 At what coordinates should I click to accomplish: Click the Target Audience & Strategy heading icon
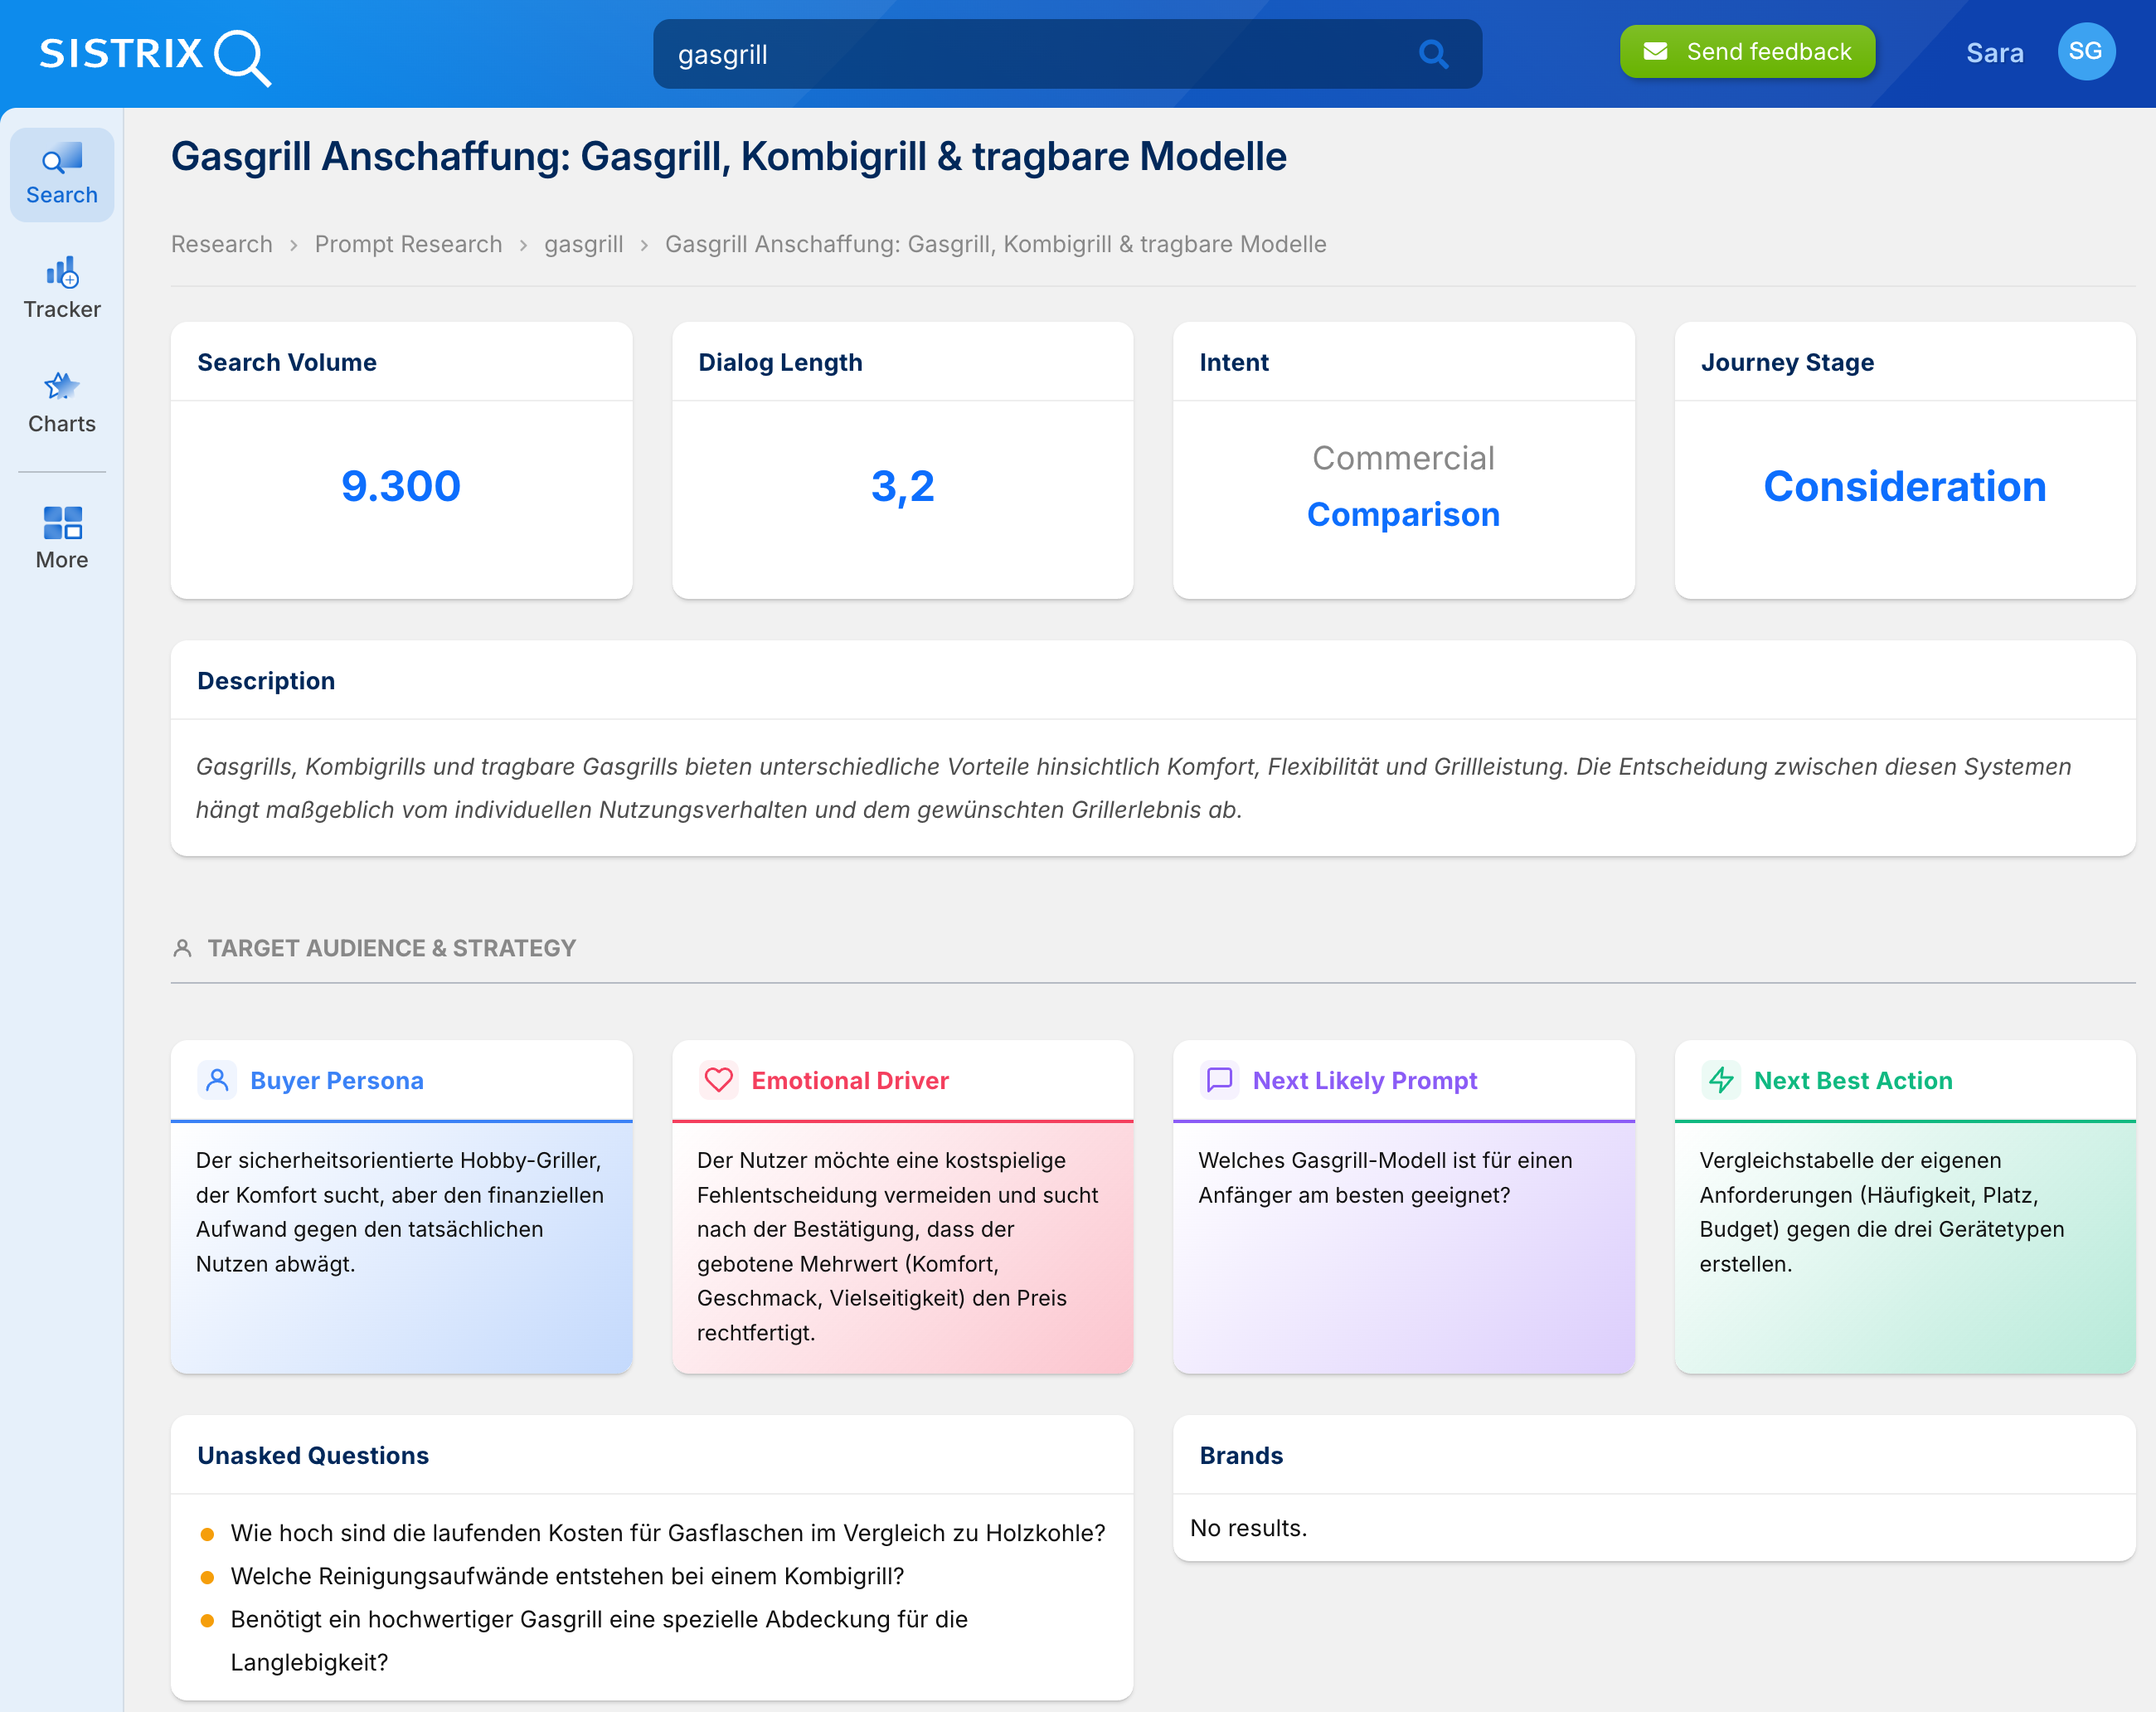tap(182, 948)
